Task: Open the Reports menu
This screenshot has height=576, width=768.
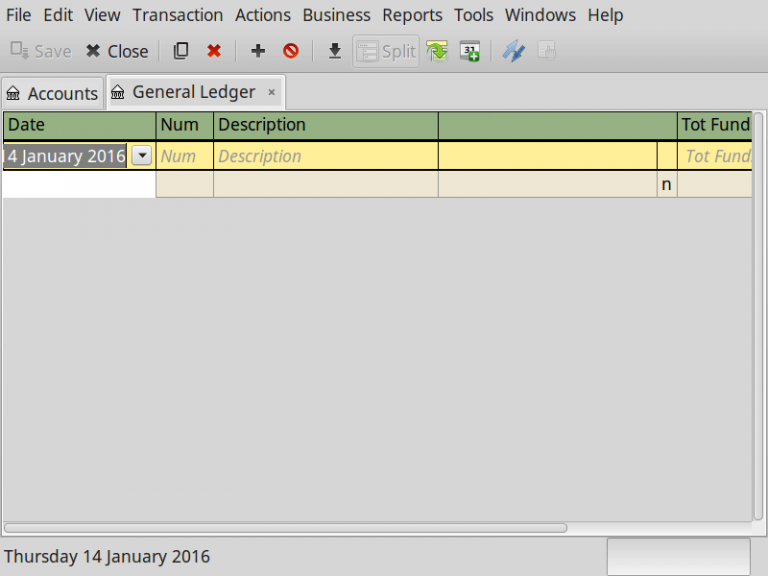Action: [x=412, y=15]
